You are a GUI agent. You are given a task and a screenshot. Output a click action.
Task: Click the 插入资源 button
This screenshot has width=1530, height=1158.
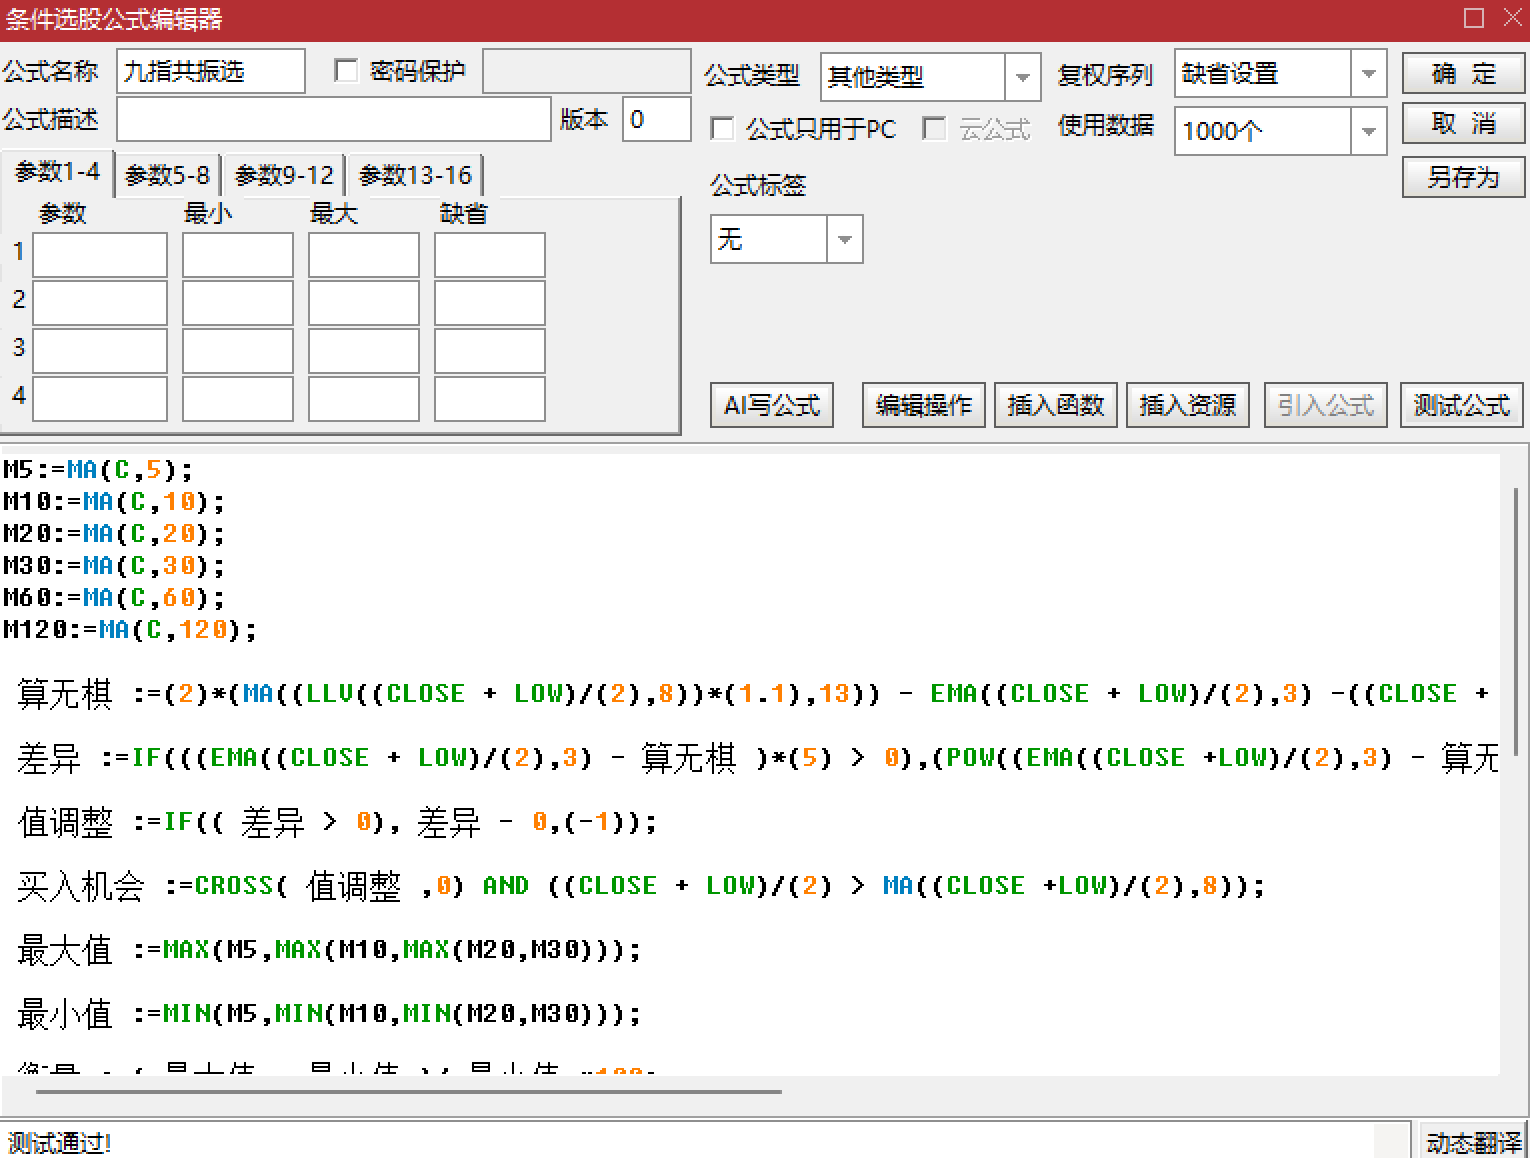point(1187,405)
